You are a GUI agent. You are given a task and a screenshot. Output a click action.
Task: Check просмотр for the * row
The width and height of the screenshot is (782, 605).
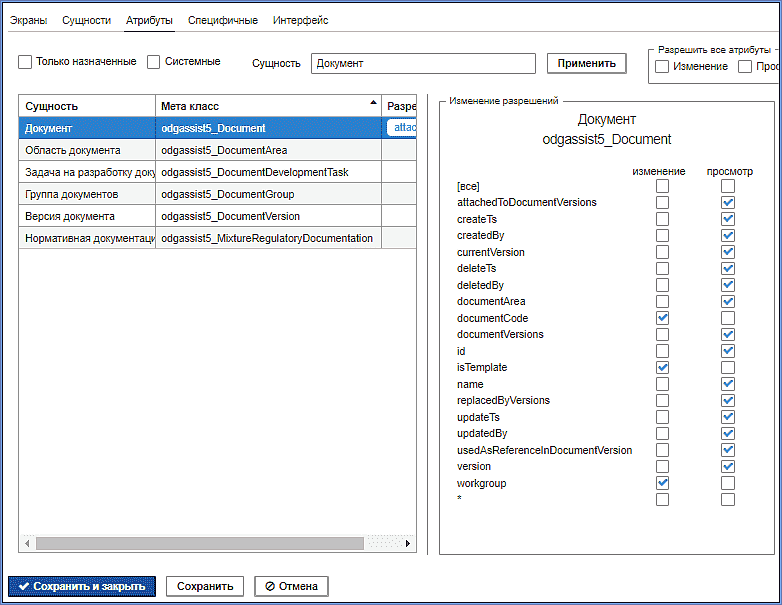728,499
